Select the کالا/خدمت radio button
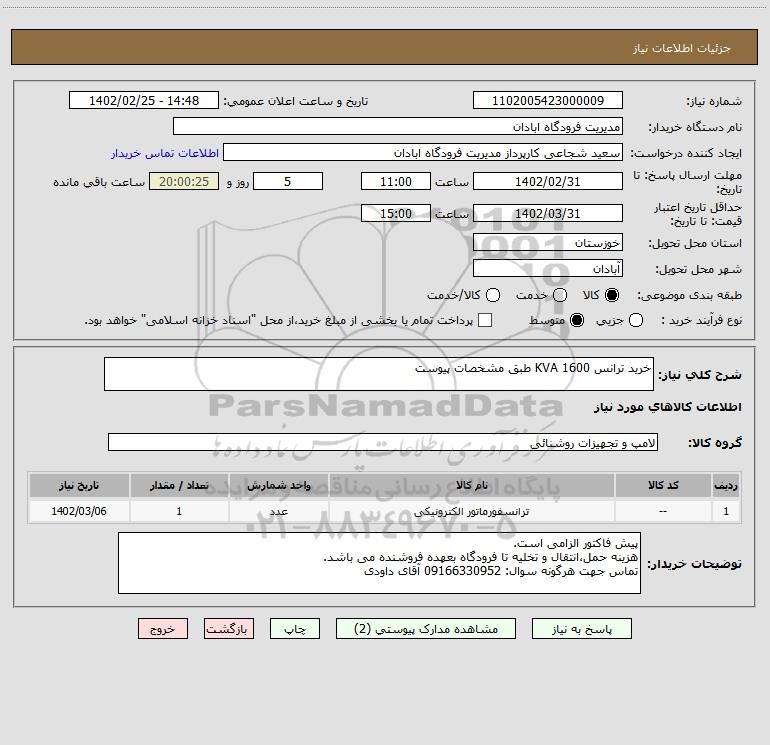Image resolution: width=770 pixels, height=745 pixels. 493,295
